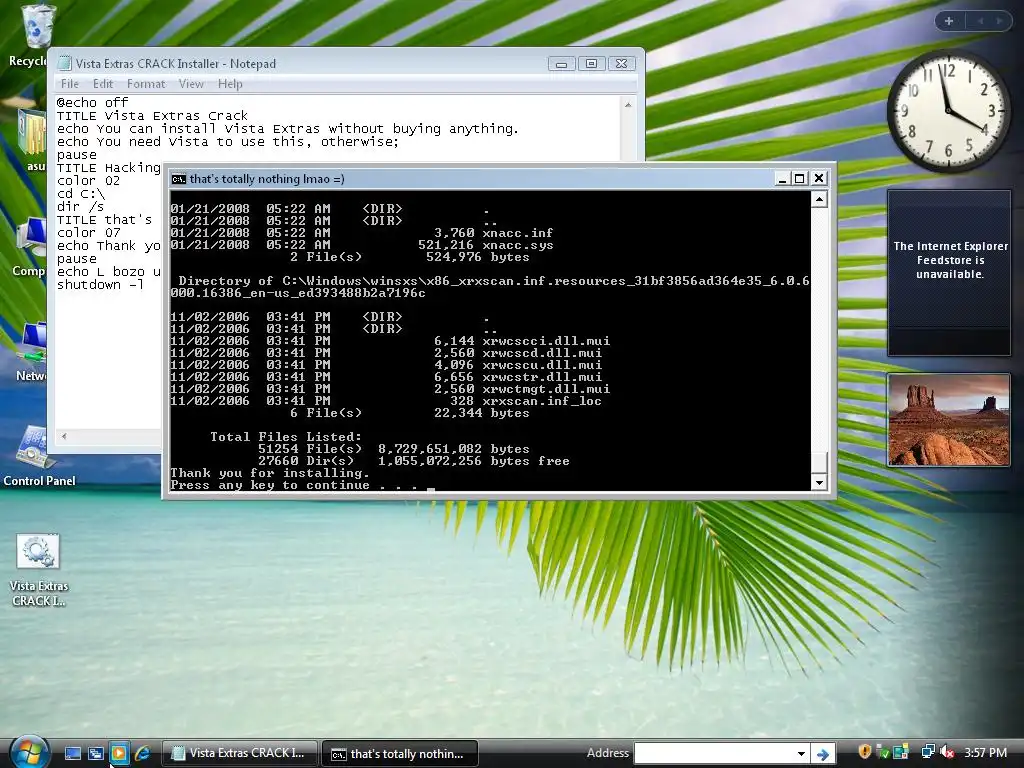
Task: Click the Sidebar next page arrow
Action: click(999, 21)
